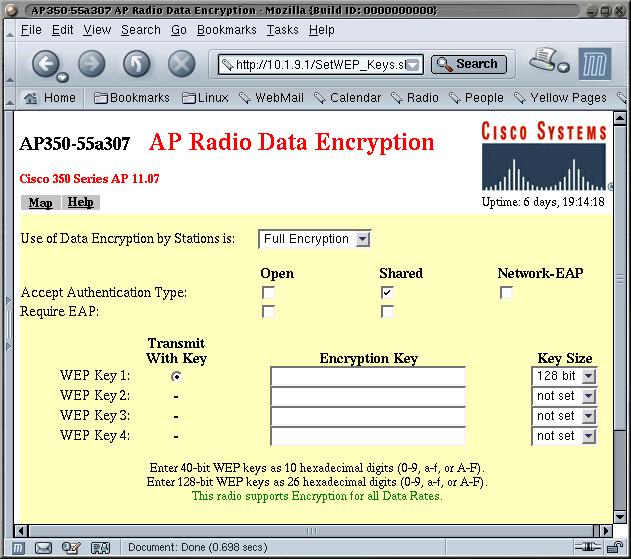Open the Back button history dropdown arrow
631x559 pixels.
point(62,77)
